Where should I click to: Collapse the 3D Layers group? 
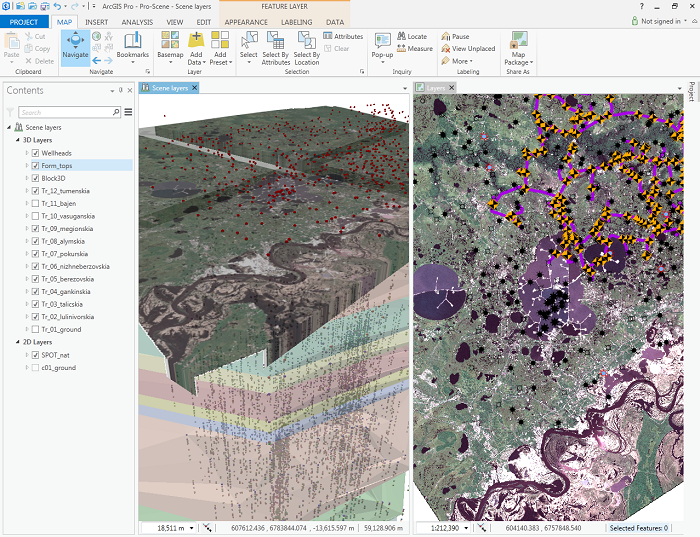[x=17, y=140]
